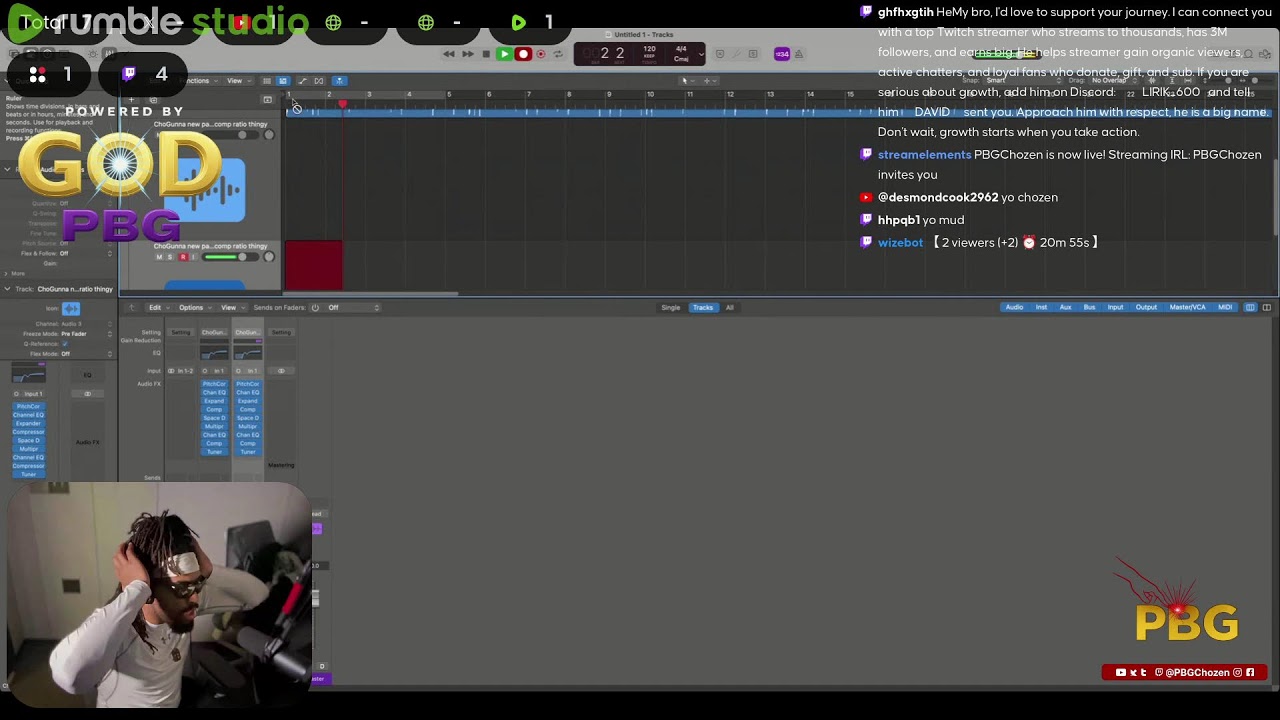The width and height of the screenshot is (1280, 720).
Task: Toggle the Sends on Faders power button
Action: tap(315, 308)
